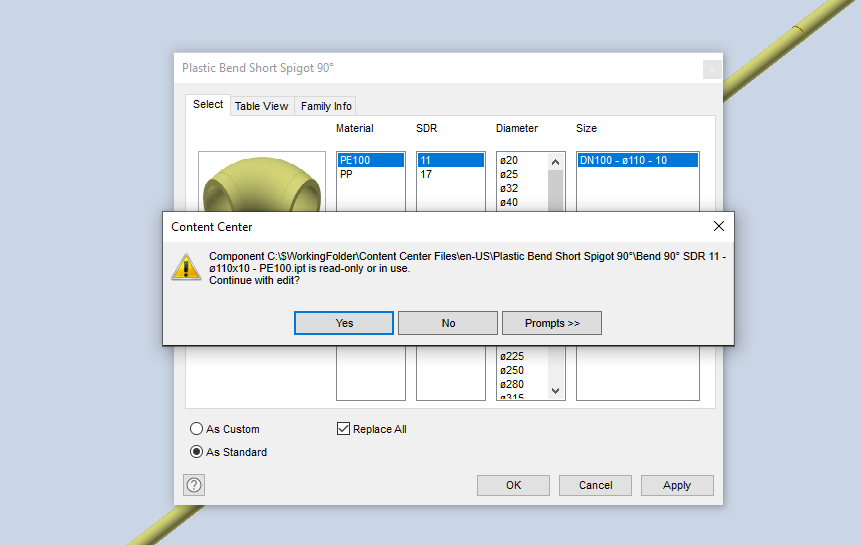This screenshot has height=545, width=862.
Task: Pick diameter ø32
Action: click(x=522, y=188)
